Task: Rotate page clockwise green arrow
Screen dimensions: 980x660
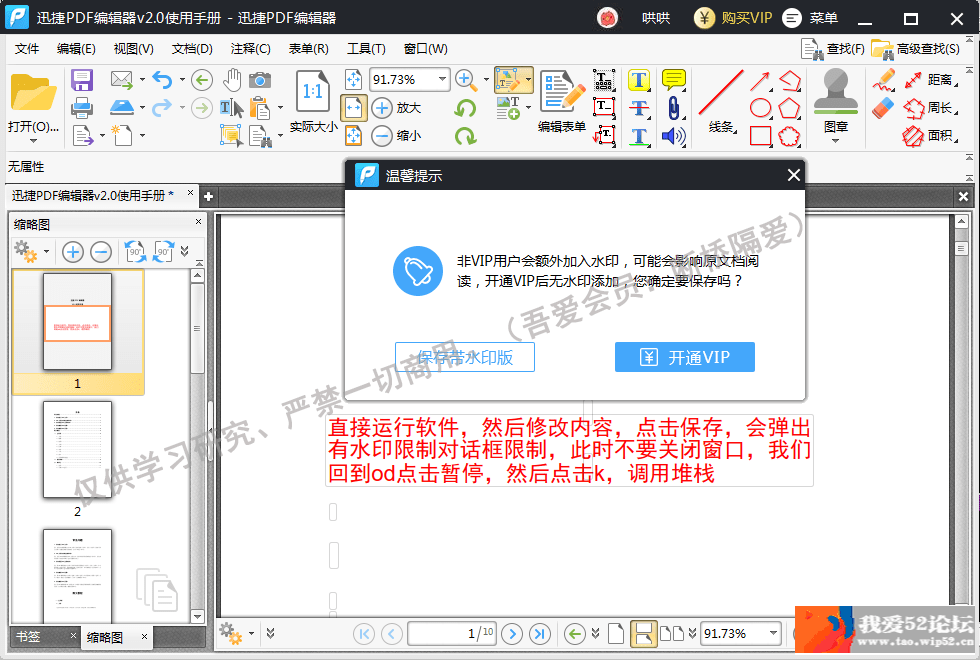Action: 465,136
